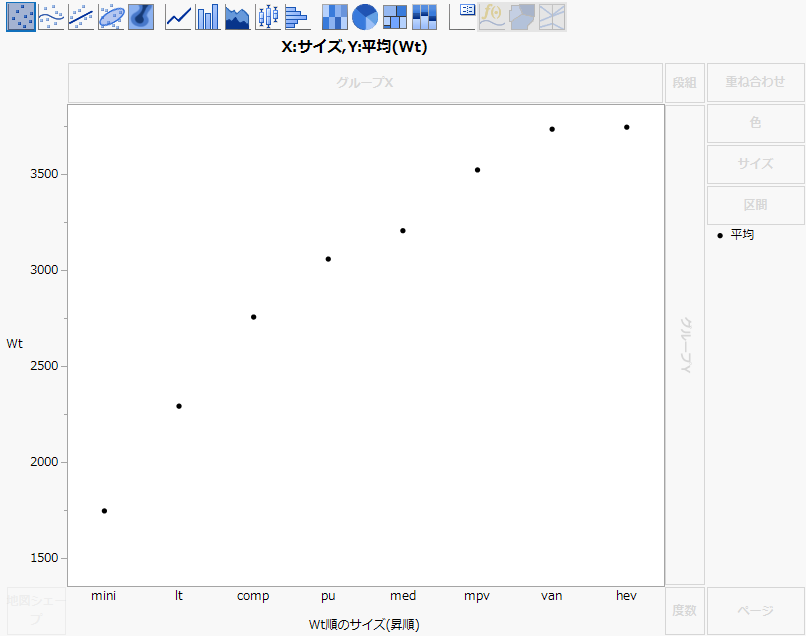Click the 度数 drop zone
This screenshot has width=806, height=636.
pos(684,611)
